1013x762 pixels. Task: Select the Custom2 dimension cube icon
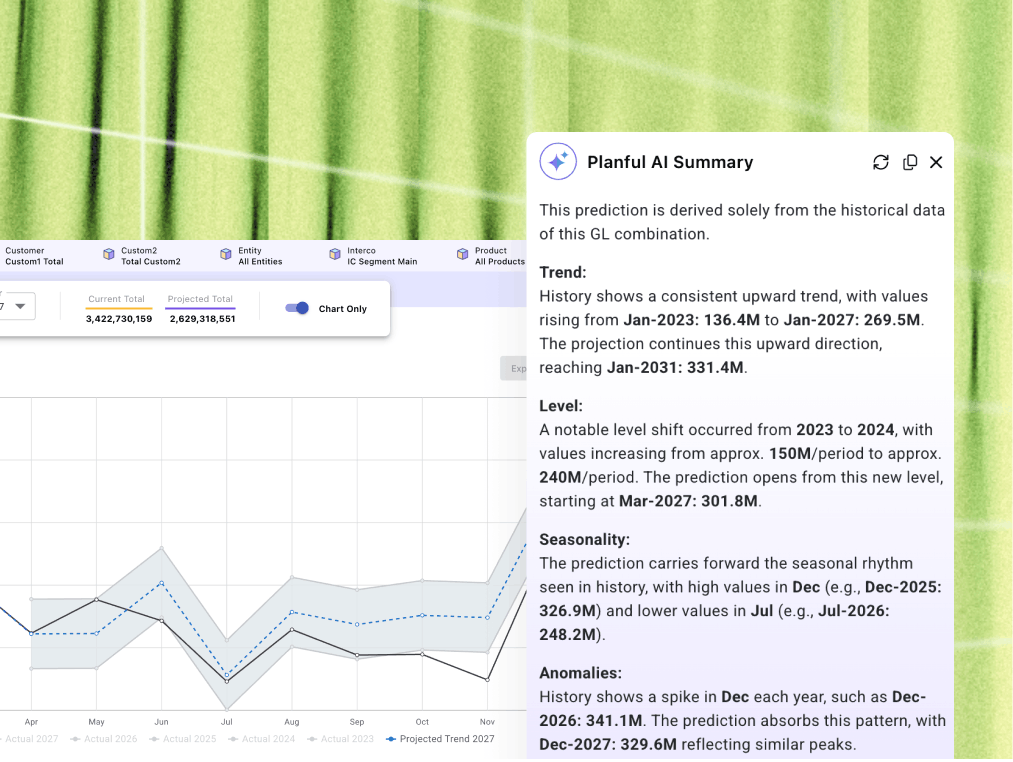109,255
